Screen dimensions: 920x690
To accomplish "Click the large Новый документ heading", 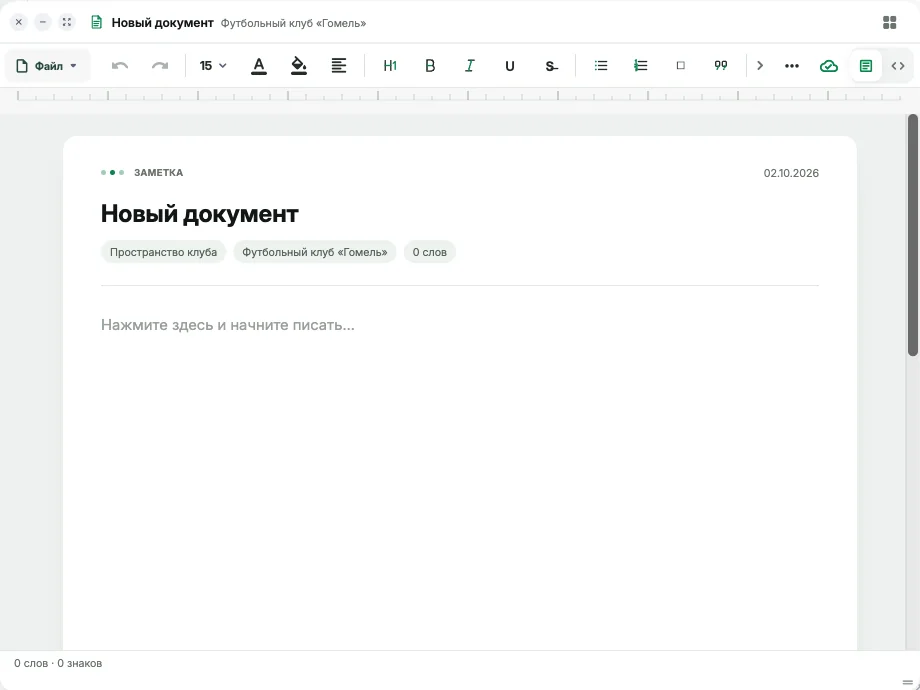I will click(199, 214).
